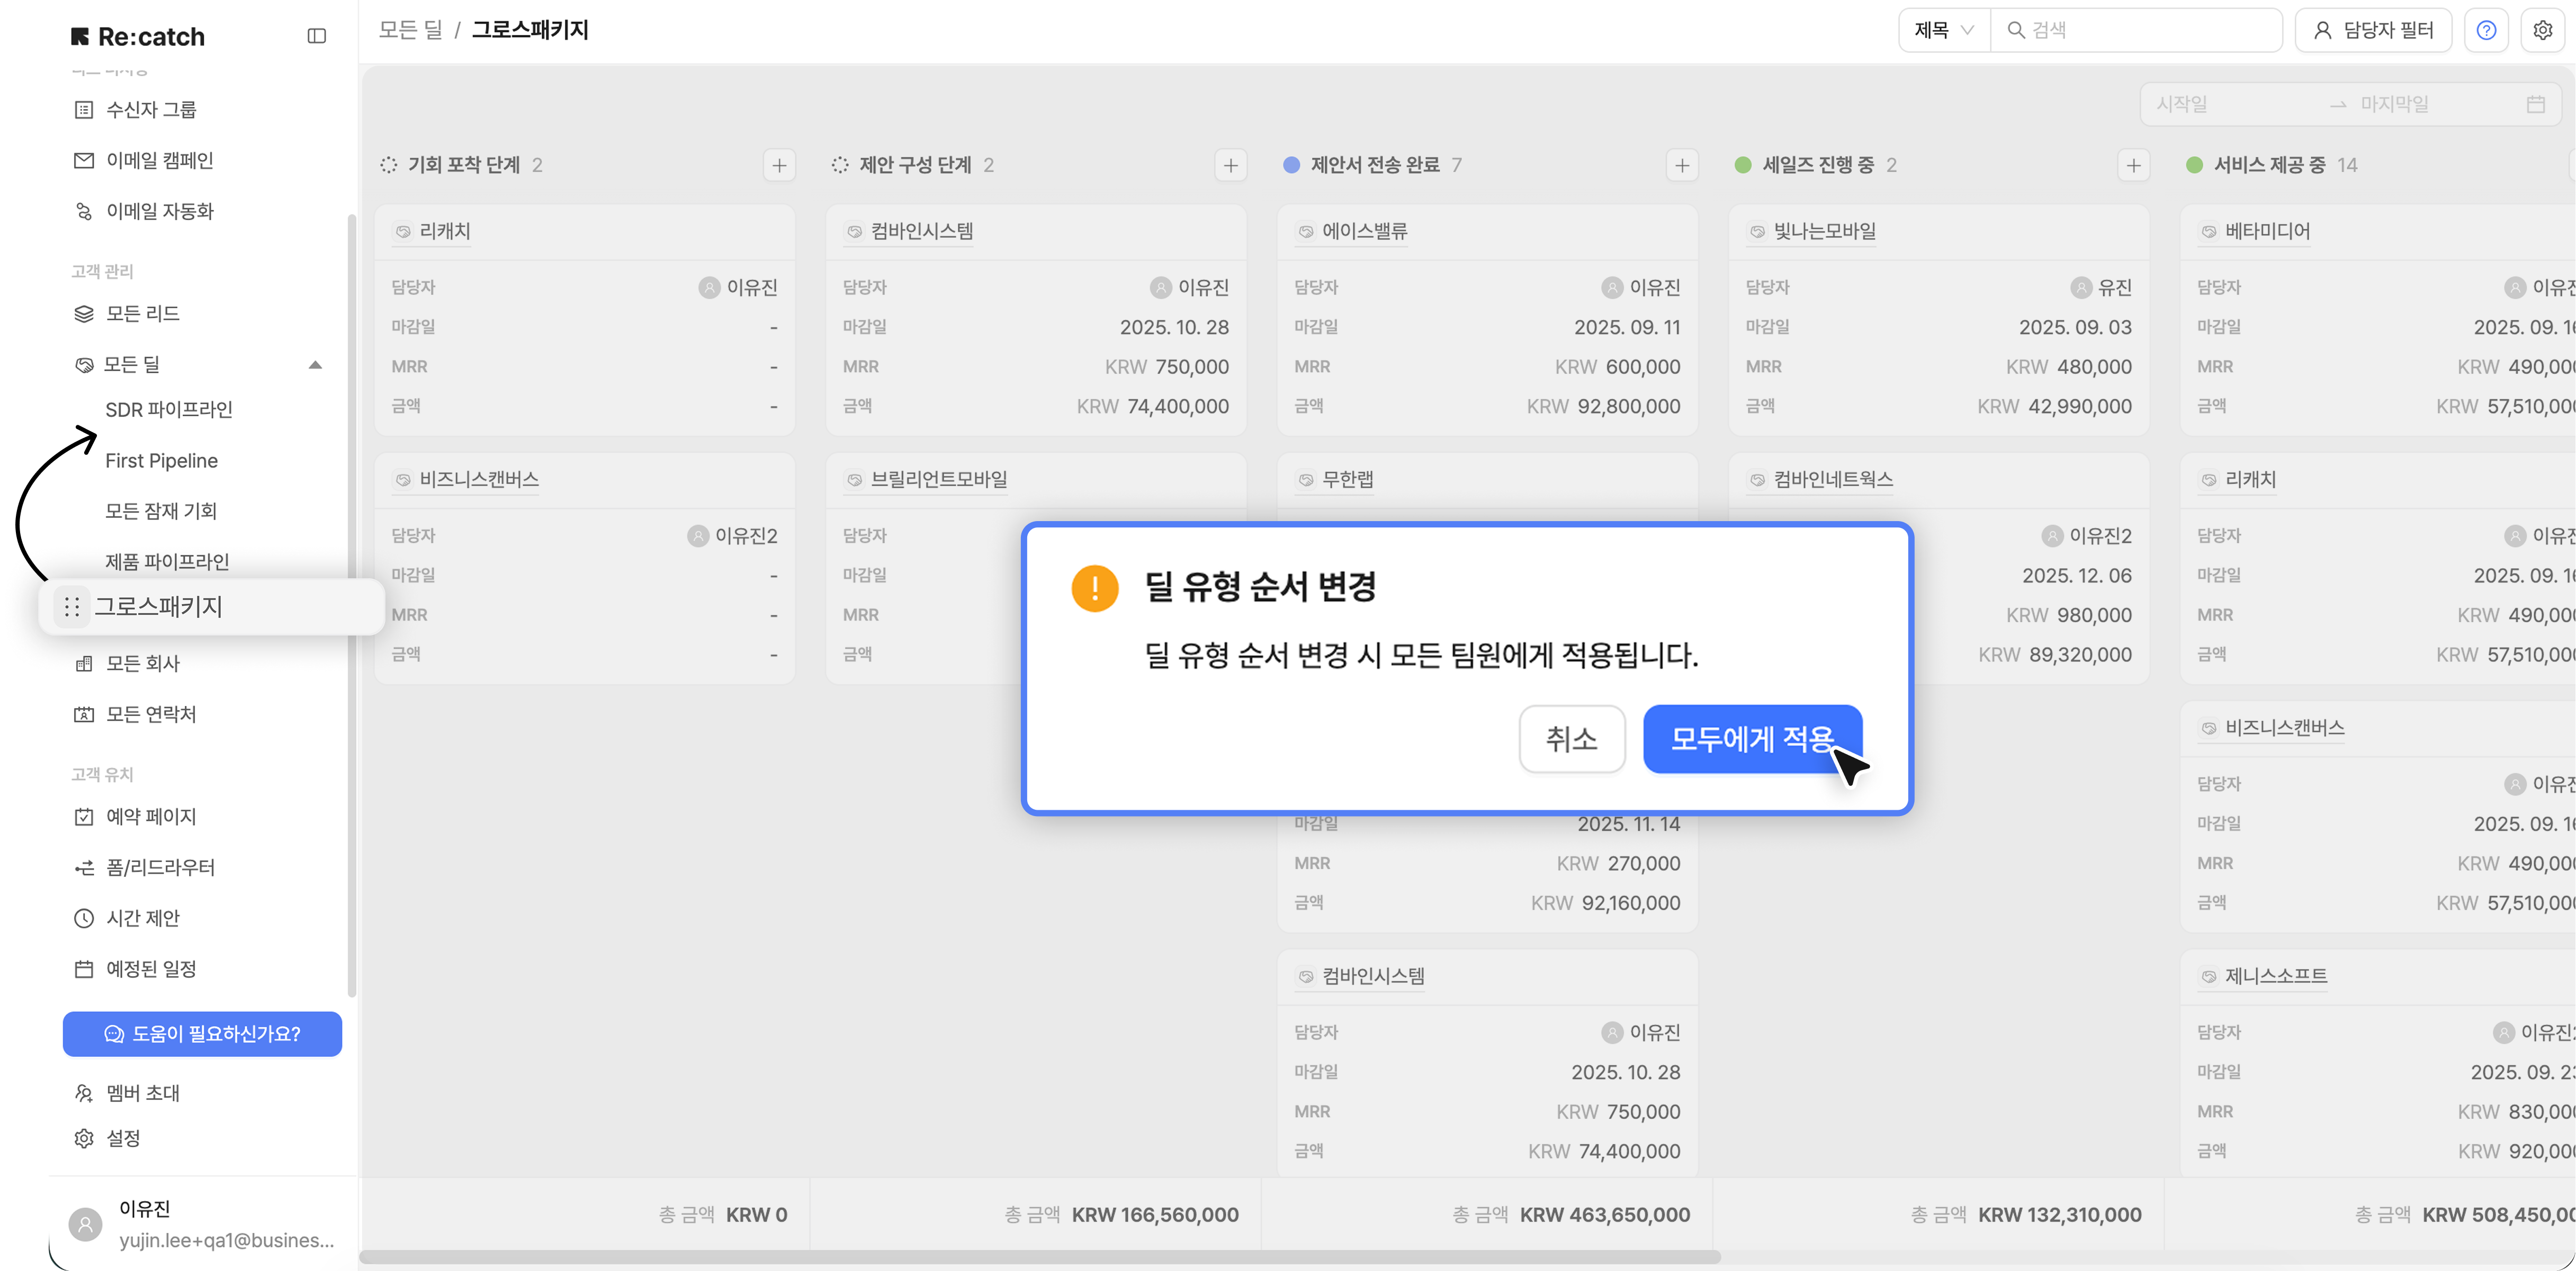The height and width of the screenshot is (1271, 2576).
Task: Click the calendar icon in date range
Action: (x=2535, y=104)
